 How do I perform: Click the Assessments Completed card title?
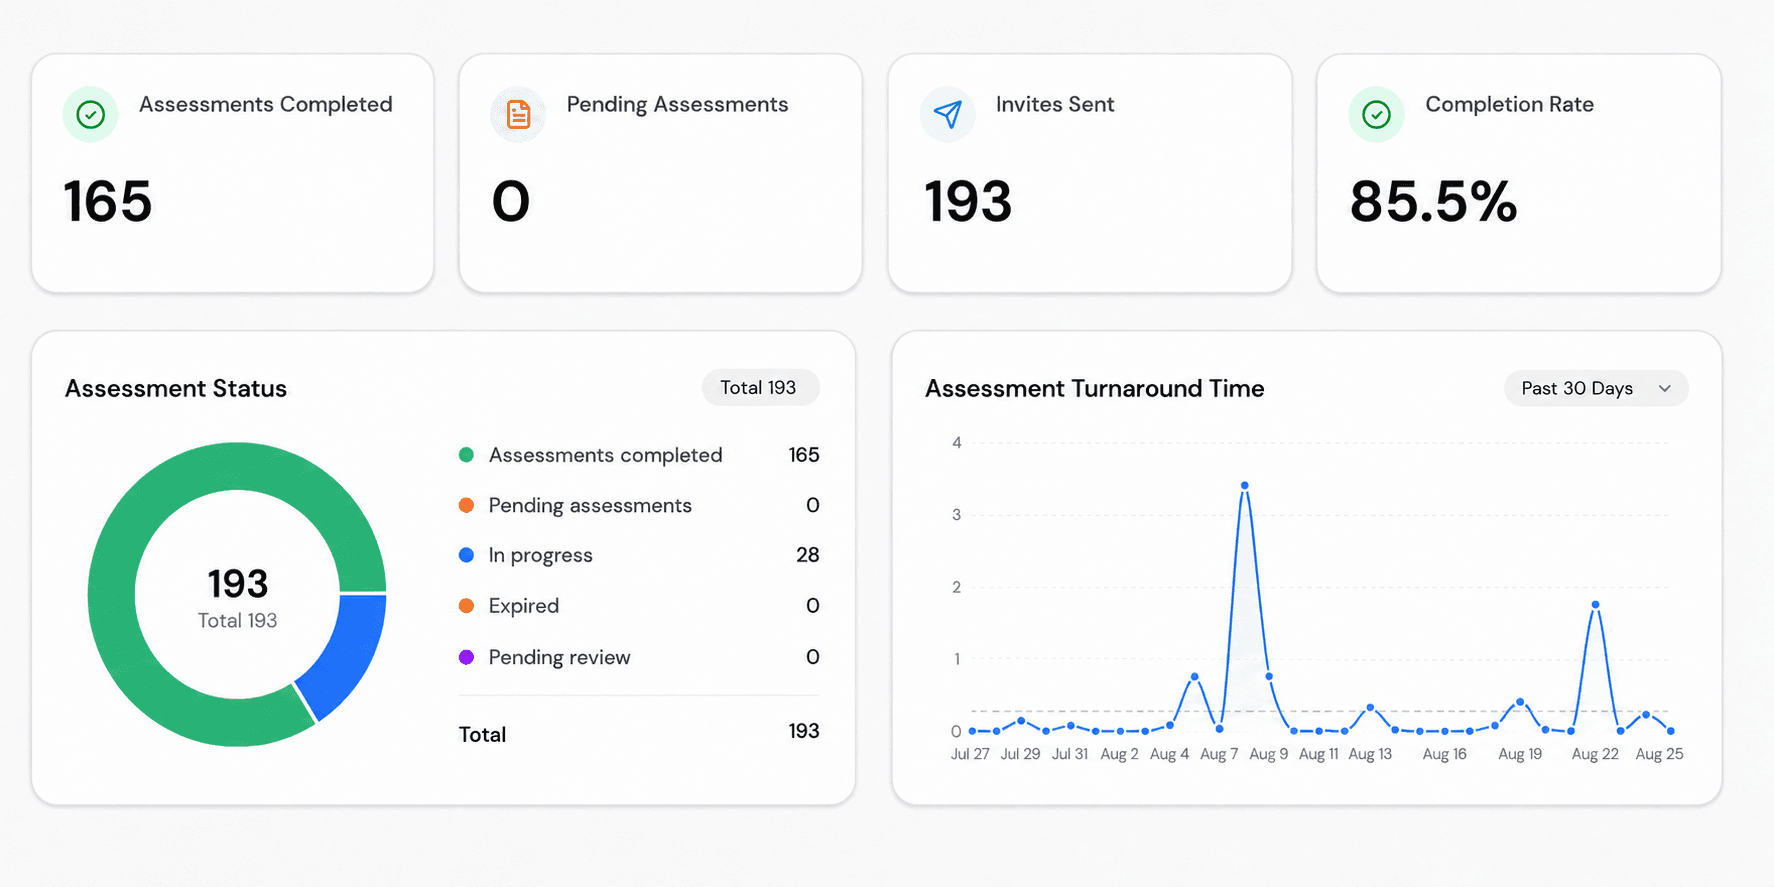(x=266, y=104)
